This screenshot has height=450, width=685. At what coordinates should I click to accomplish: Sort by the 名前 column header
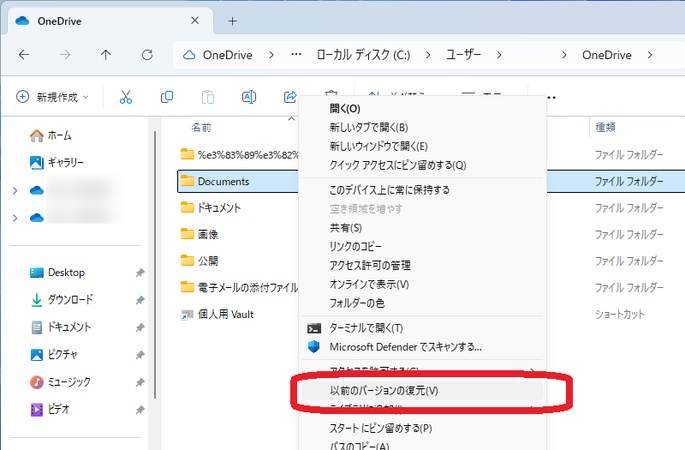point(201,128)
